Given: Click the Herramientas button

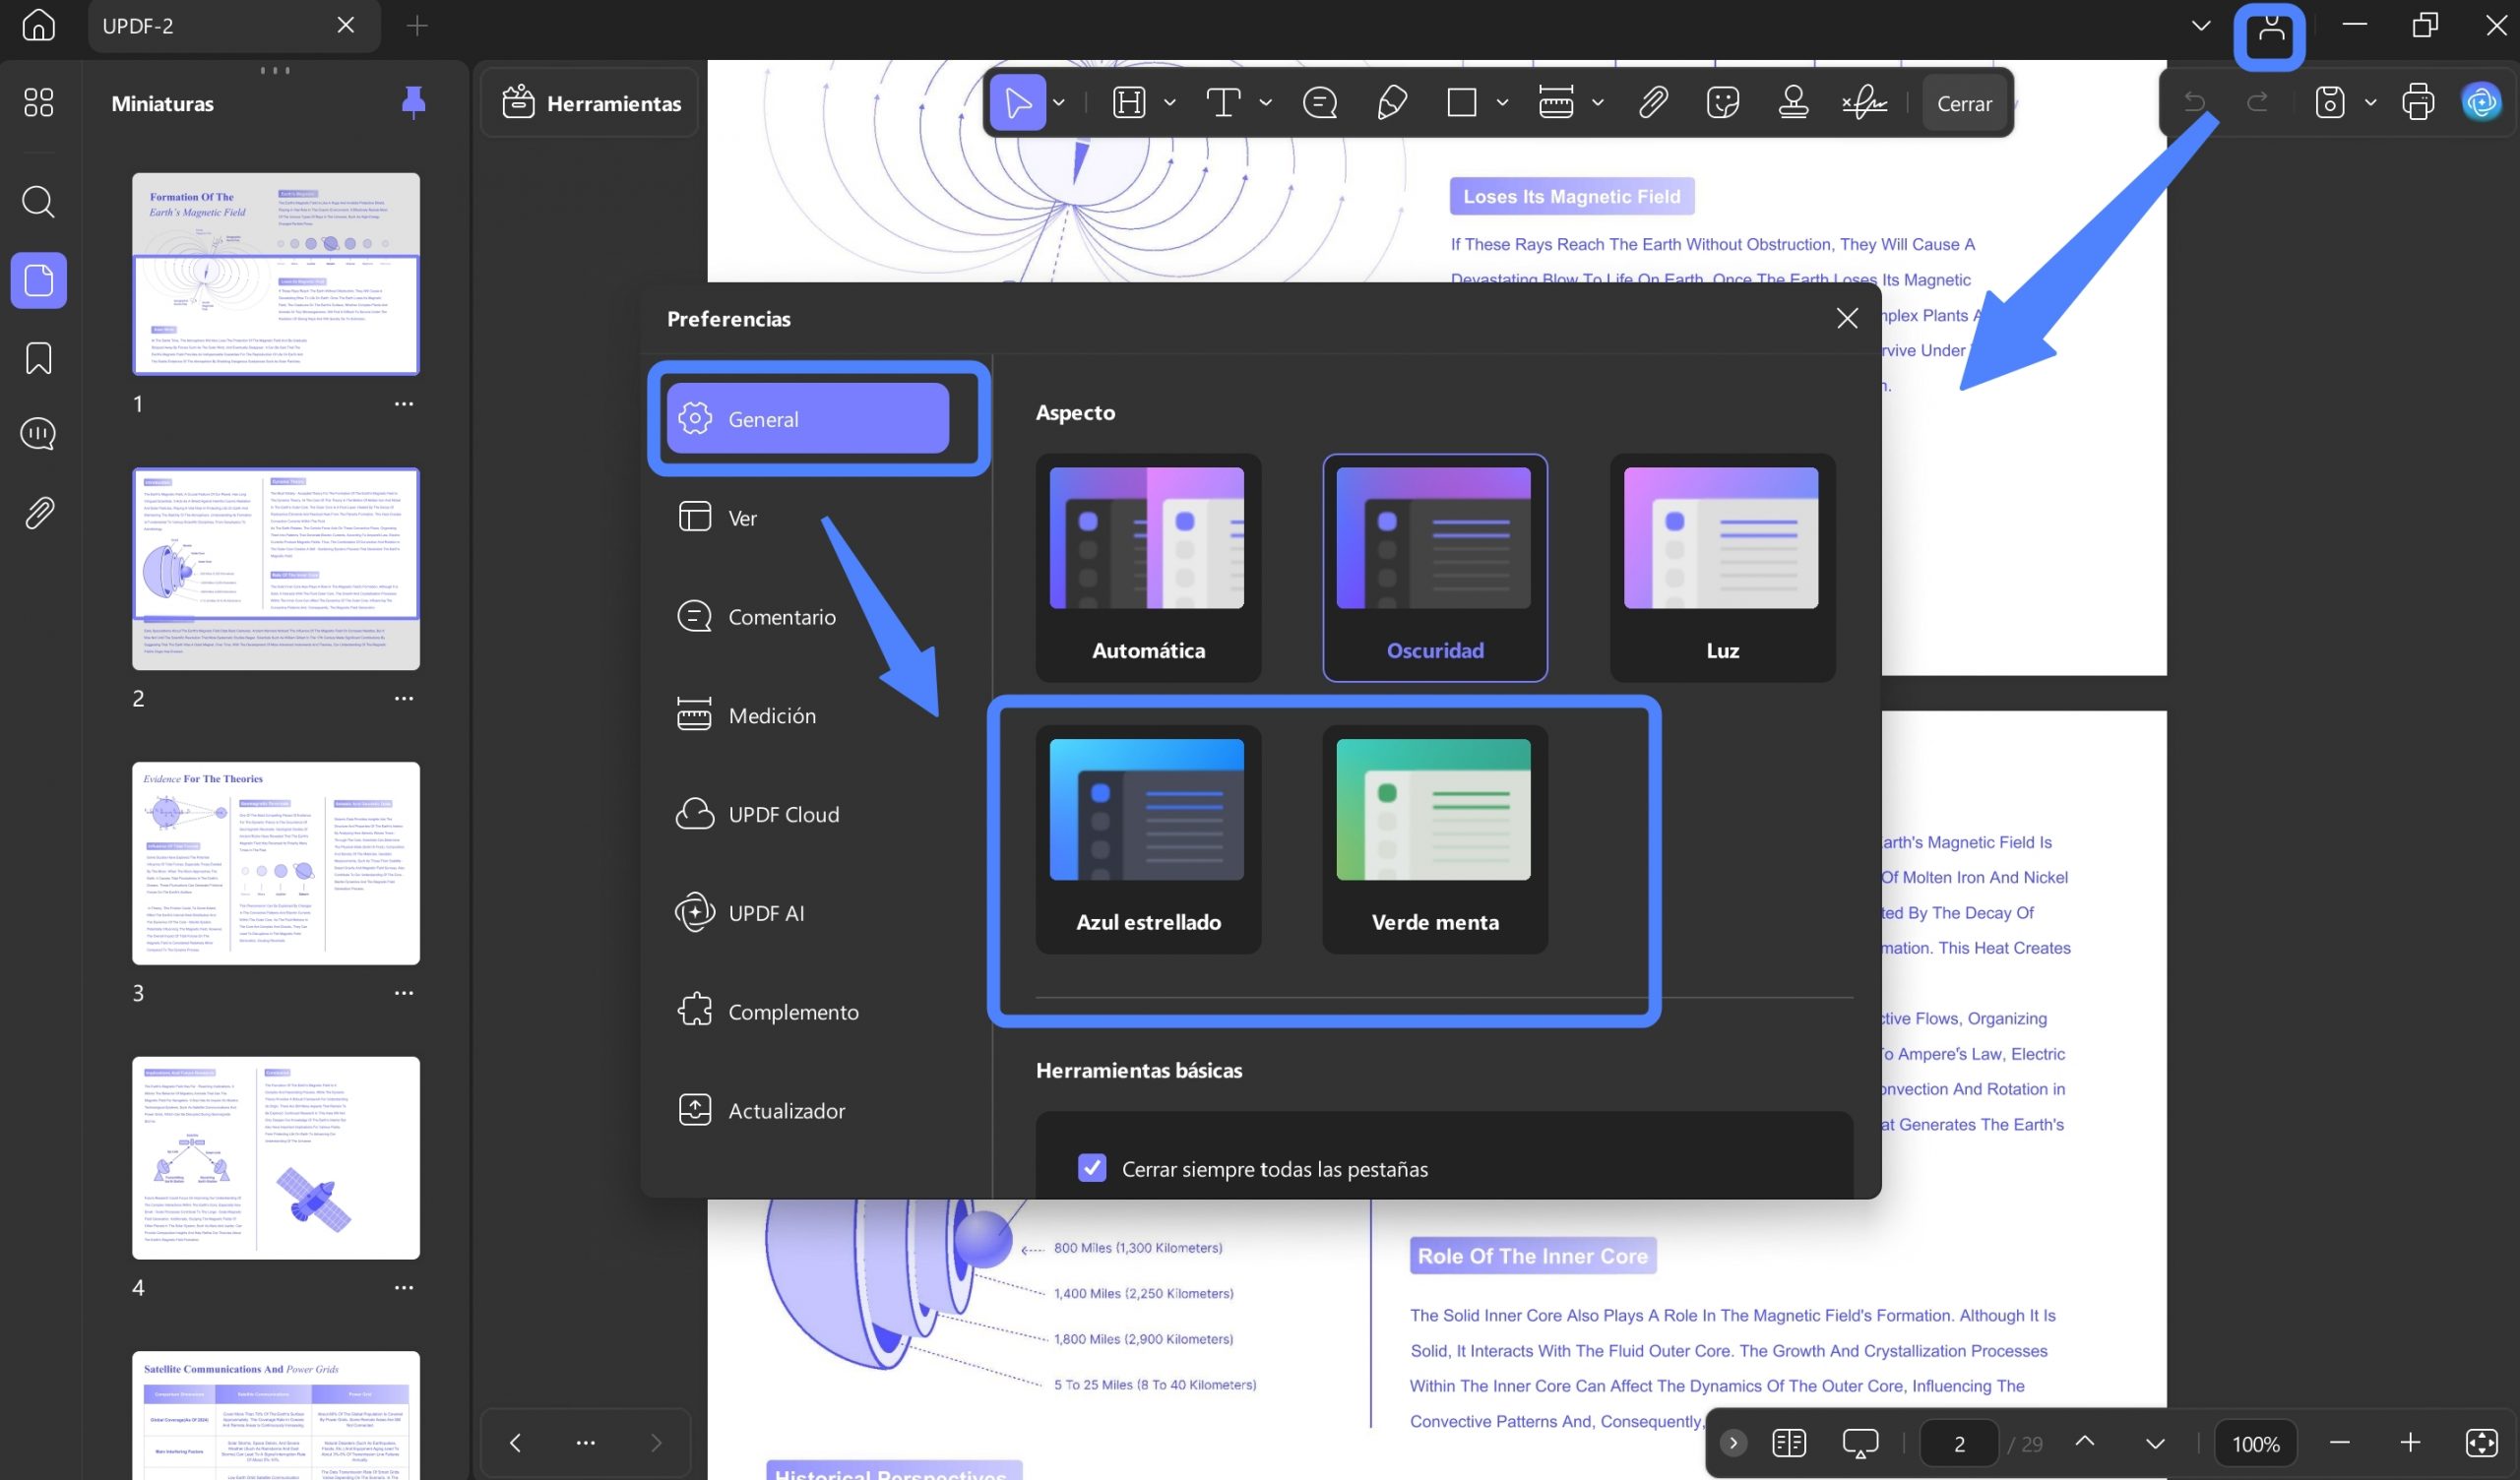Looking at the screenshot, I should click(x=590, y=102).
